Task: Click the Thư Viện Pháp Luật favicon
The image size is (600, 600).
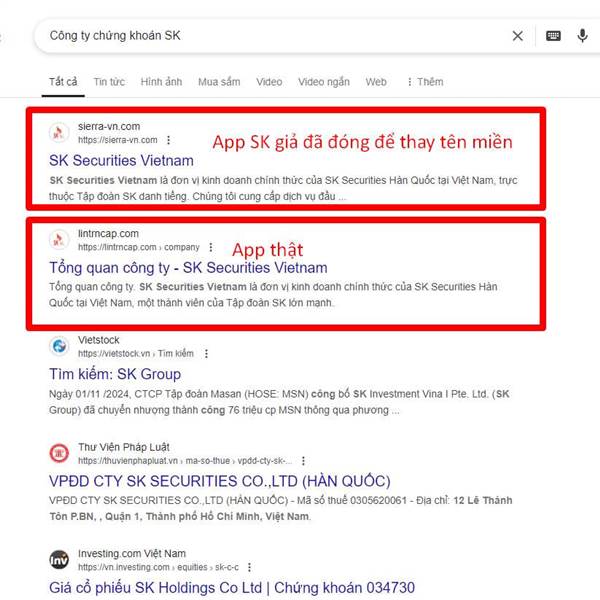Action: tap(59, 453)
